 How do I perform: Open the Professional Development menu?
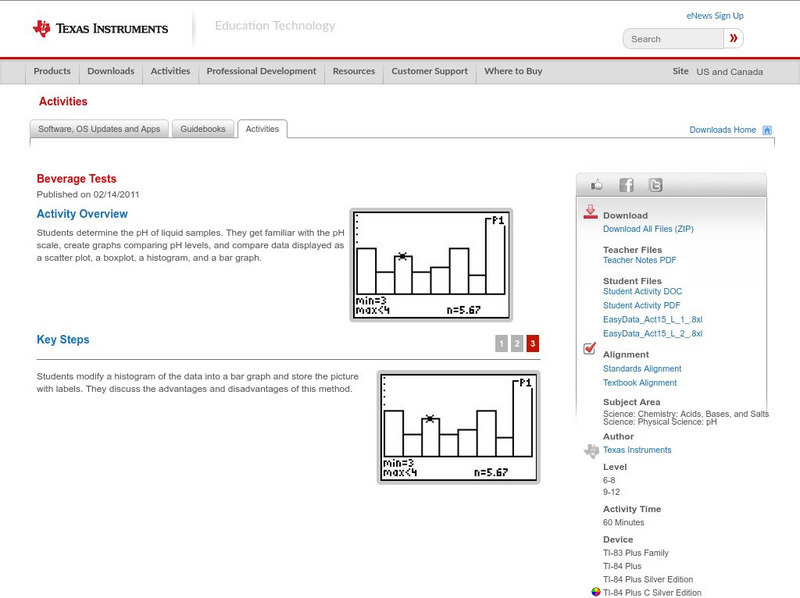[x=261, y=72]
